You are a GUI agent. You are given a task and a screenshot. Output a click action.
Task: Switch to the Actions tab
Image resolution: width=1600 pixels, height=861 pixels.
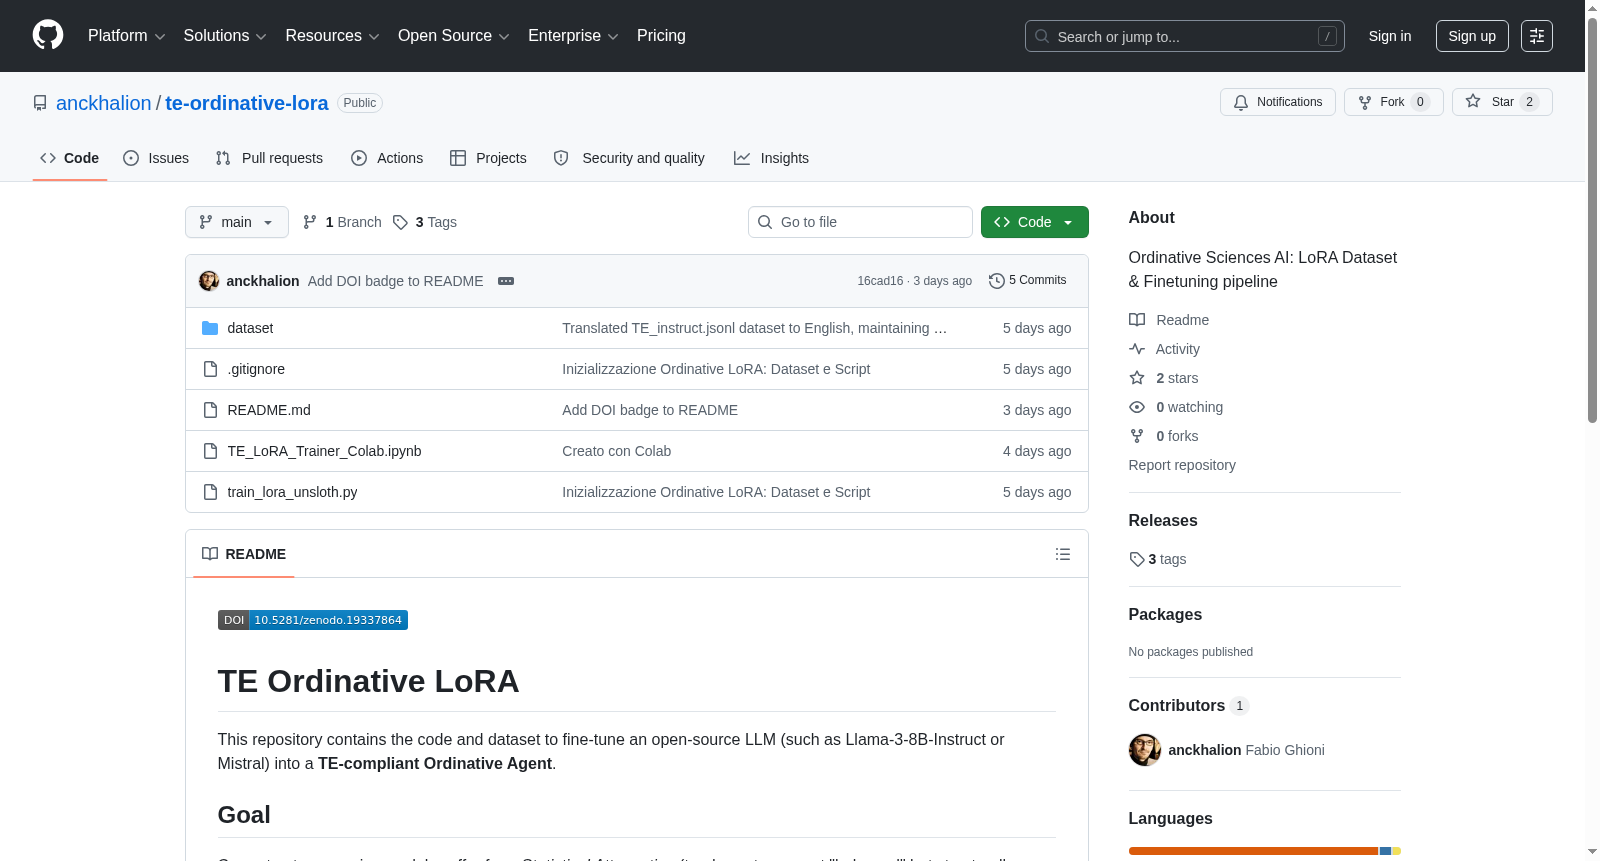pos(387,158)
